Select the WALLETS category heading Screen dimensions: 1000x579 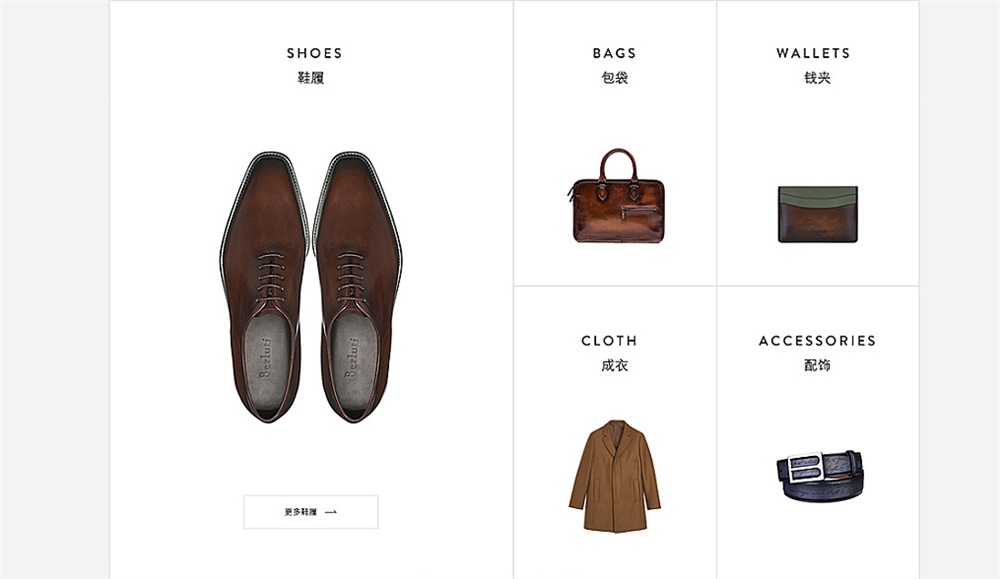[813, 53]
